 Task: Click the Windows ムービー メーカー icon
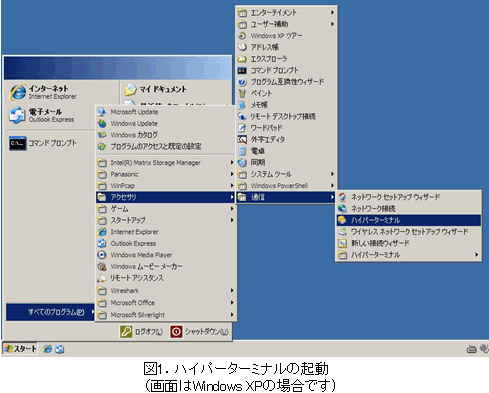(x=102, y=266)
